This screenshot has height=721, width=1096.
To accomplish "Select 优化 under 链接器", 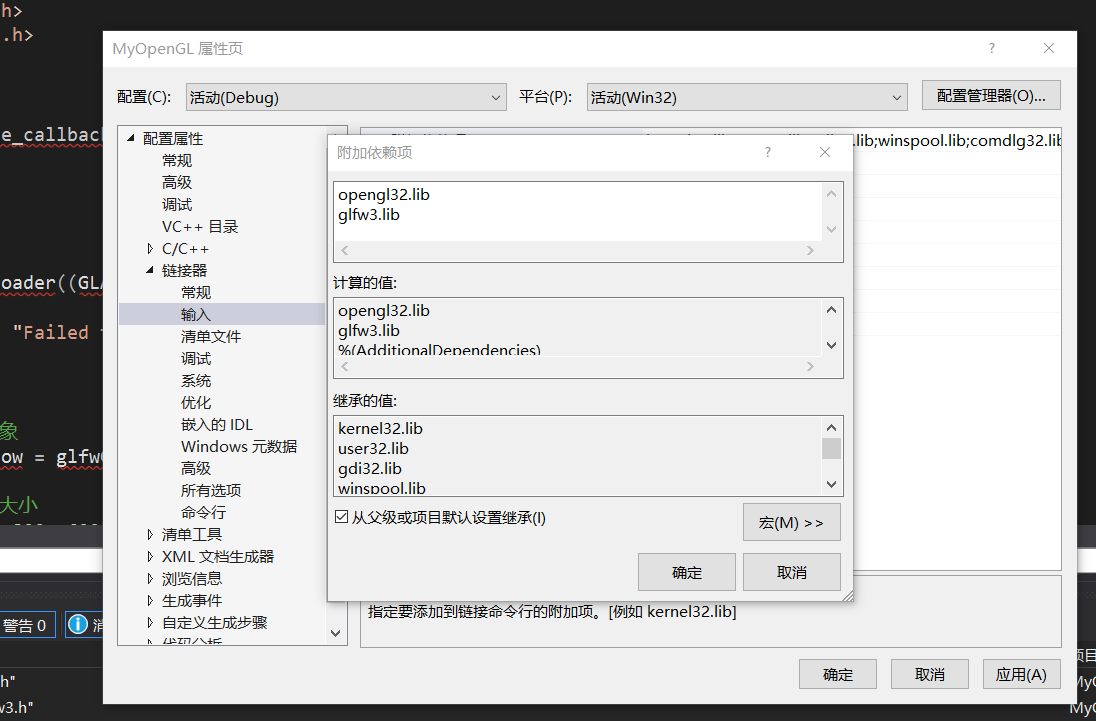I will (x=196, y=402).
